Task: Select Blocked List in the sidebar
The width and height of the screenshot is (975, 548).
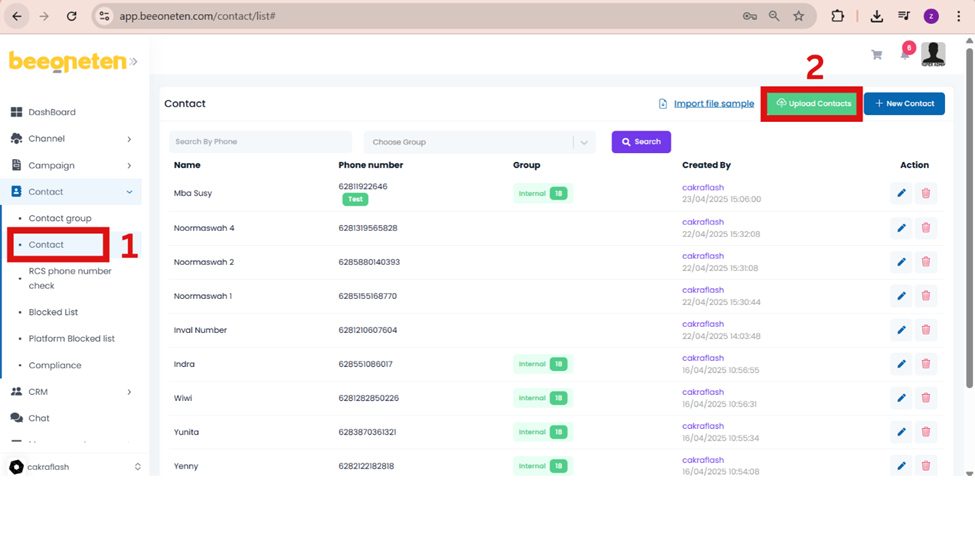Action: pyautogui.click(x=53, y=312)
